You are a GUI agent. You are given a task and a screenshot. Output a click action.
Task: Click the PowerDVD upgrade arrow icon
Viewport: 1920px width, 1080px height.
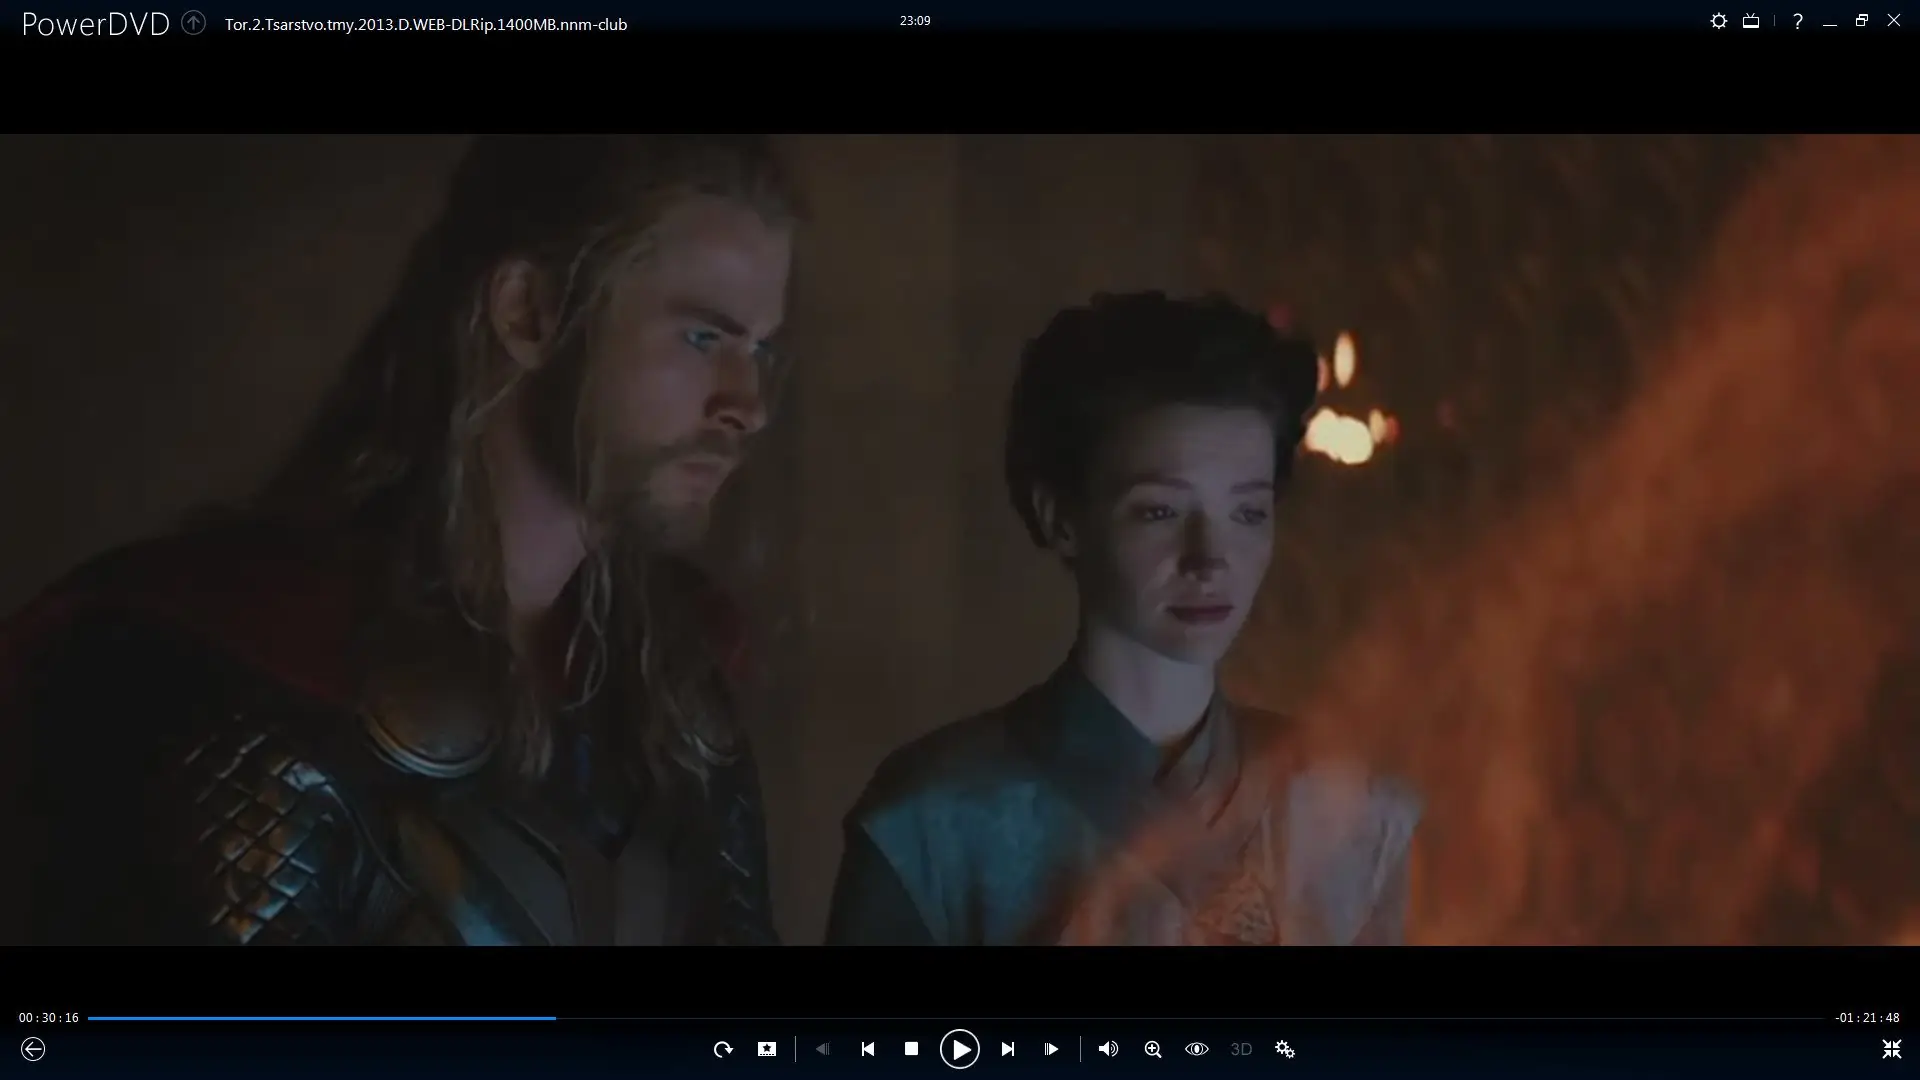(194, 23)
